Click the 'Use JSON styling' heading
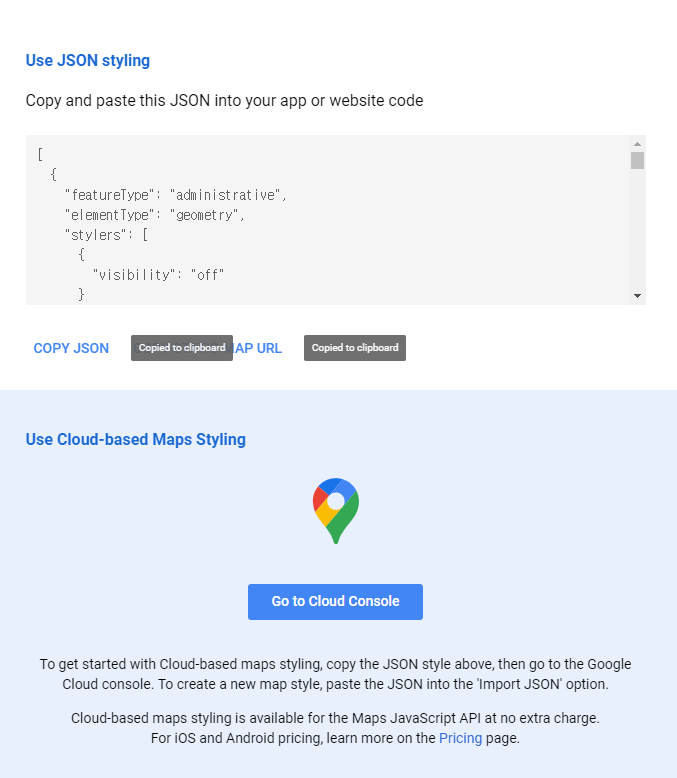Viewport: 677px width, 778px height. [88, 60]
